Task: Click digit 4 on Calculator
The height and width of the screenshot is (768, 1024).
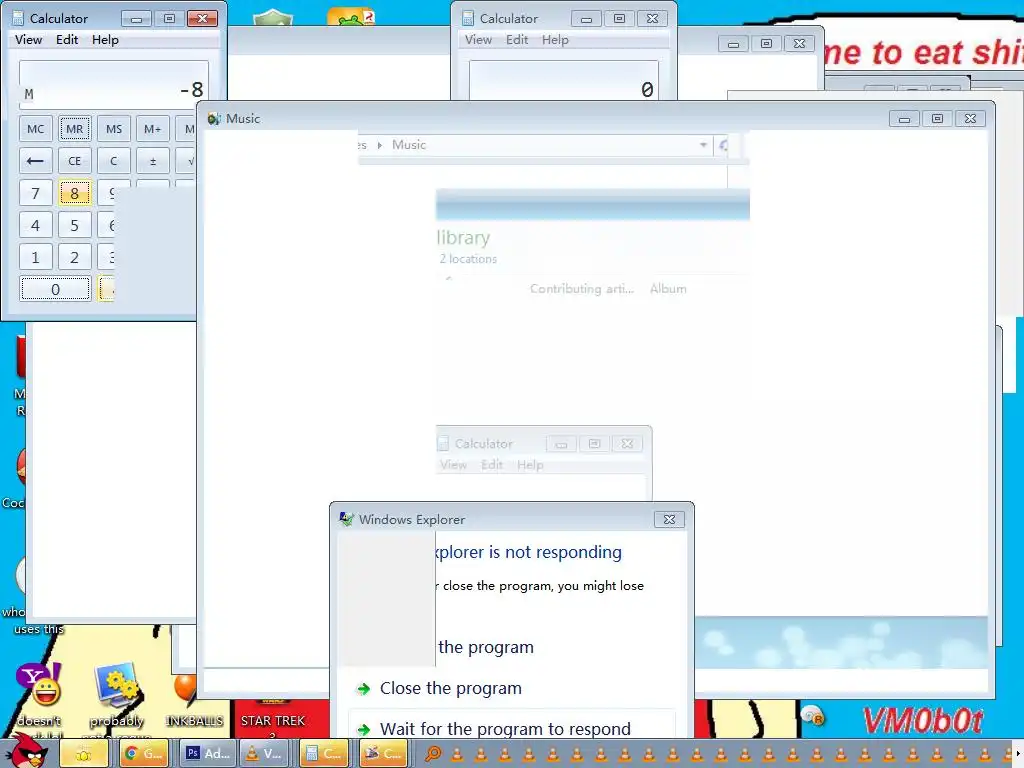Action: (x=35, y=225)
